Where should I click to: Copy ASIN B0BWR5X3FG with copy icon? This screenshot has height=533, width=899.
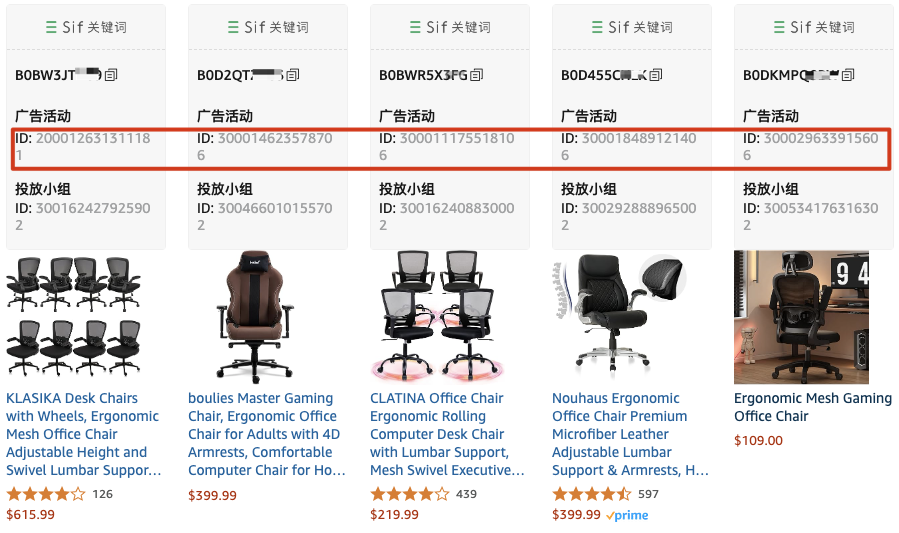[476, 75]
